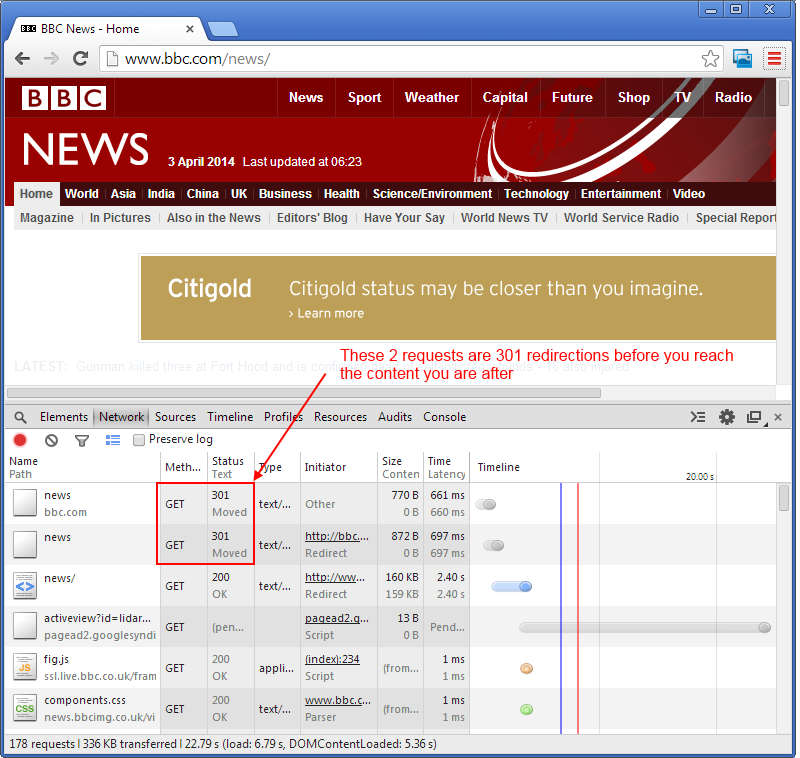Viewport: 800px width, 758px height.
Task: Click news/ request timeline bar
Action: click(x=512, y=587)
